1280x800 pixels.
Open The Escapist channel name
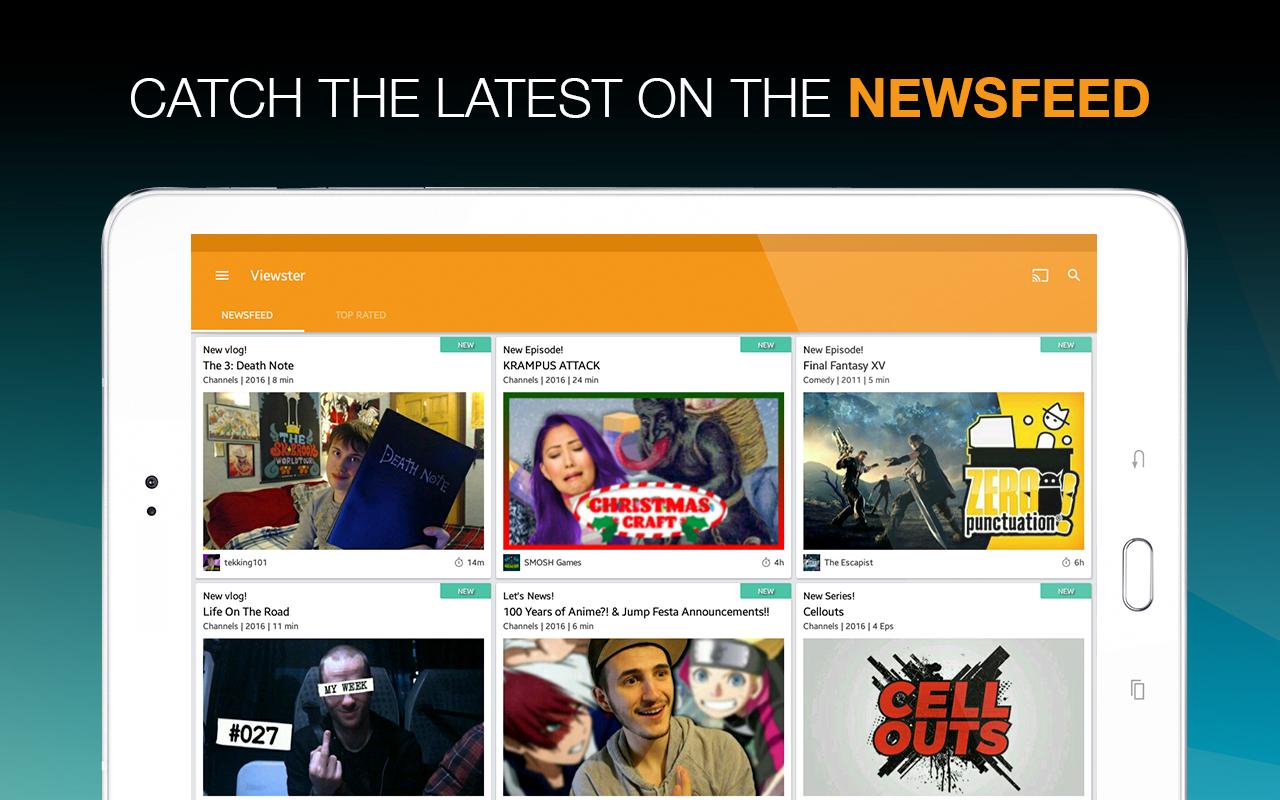point(848,563)
